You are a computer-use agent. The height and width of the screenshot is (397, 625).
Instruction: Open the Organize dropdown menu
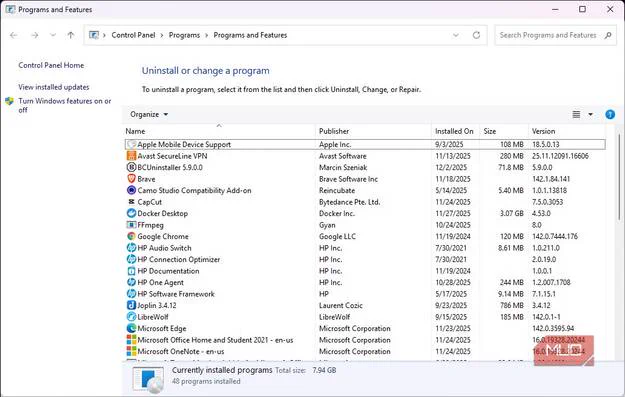point(149,114)
